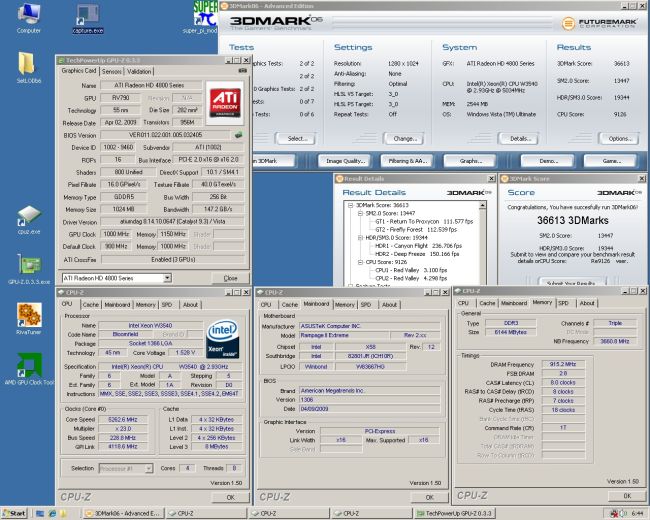Image resolution: width=650 pixels, height=520 pixels.
Task: Open the Set1.ODb6 folder on desktop
Action: click(x=28, y=68)
